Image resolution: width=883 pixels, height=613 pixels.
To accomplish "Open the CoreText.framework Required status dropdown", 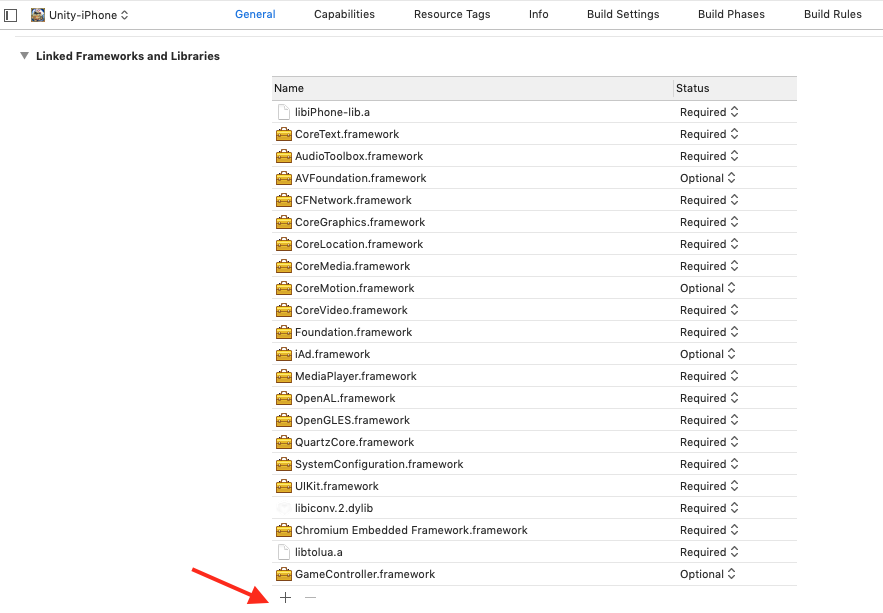I will point(709,135).
